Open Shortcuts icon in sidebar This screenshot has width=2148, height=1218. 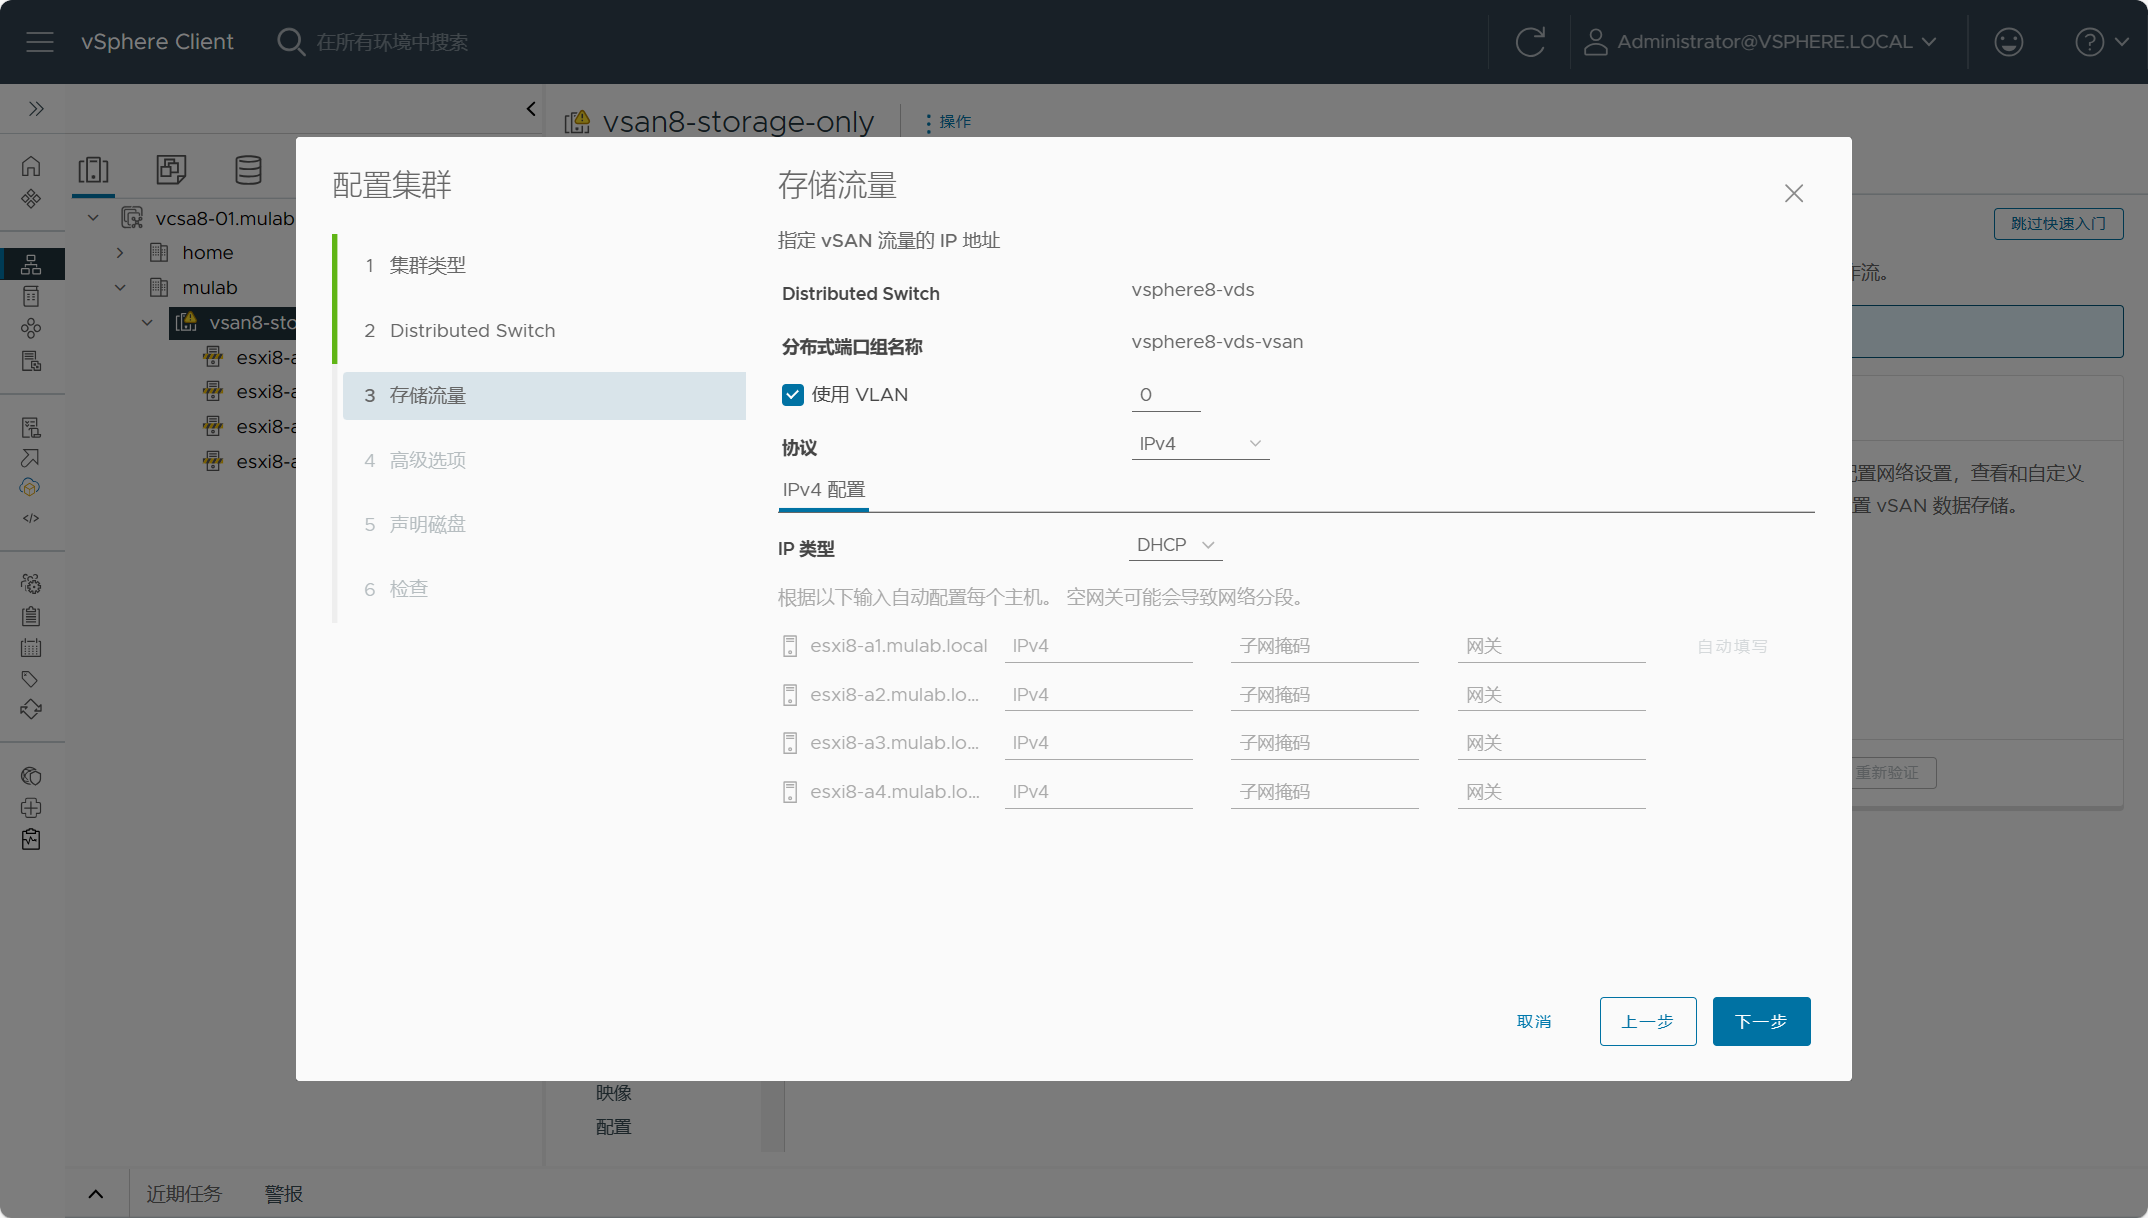[x=31, y=198]
